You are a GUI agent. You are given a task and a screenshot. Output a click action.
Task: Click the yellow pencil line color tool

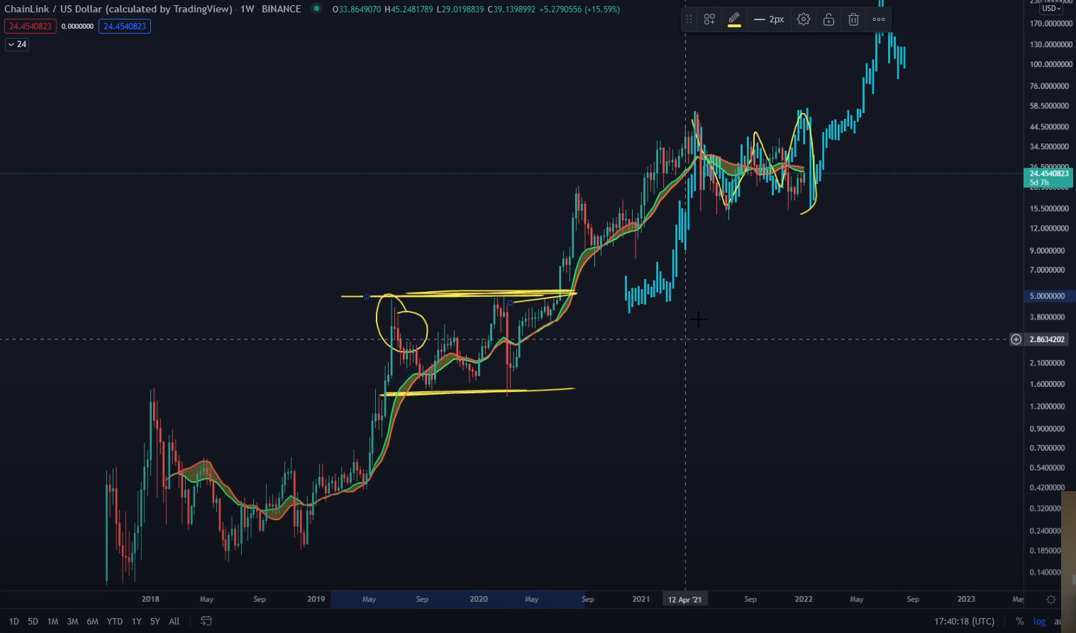(734, 19)
